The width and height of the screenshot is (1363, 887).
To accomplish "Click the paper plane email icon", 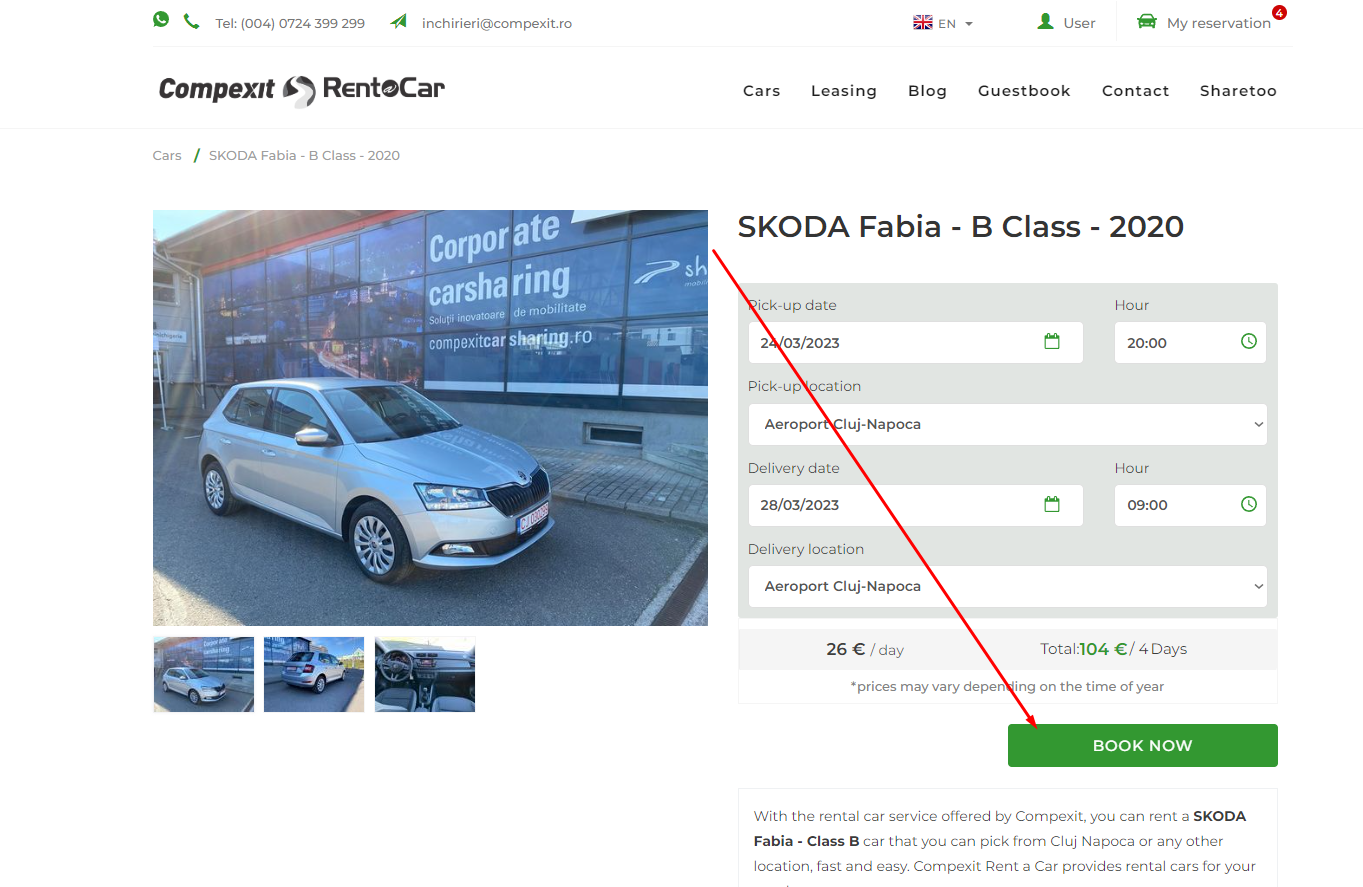I will (399, 21).
